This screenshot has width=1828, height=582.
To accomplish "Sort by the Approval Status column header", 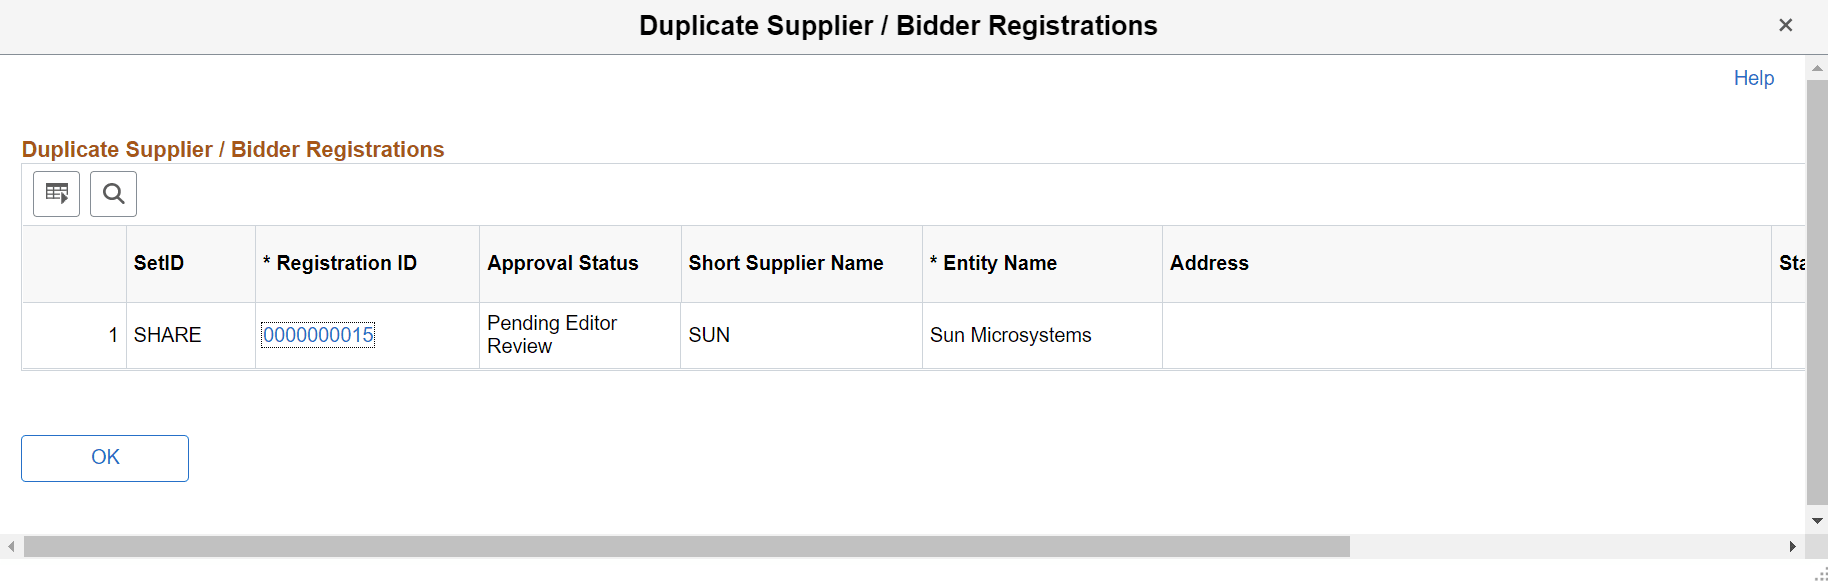I will [562, 263].
